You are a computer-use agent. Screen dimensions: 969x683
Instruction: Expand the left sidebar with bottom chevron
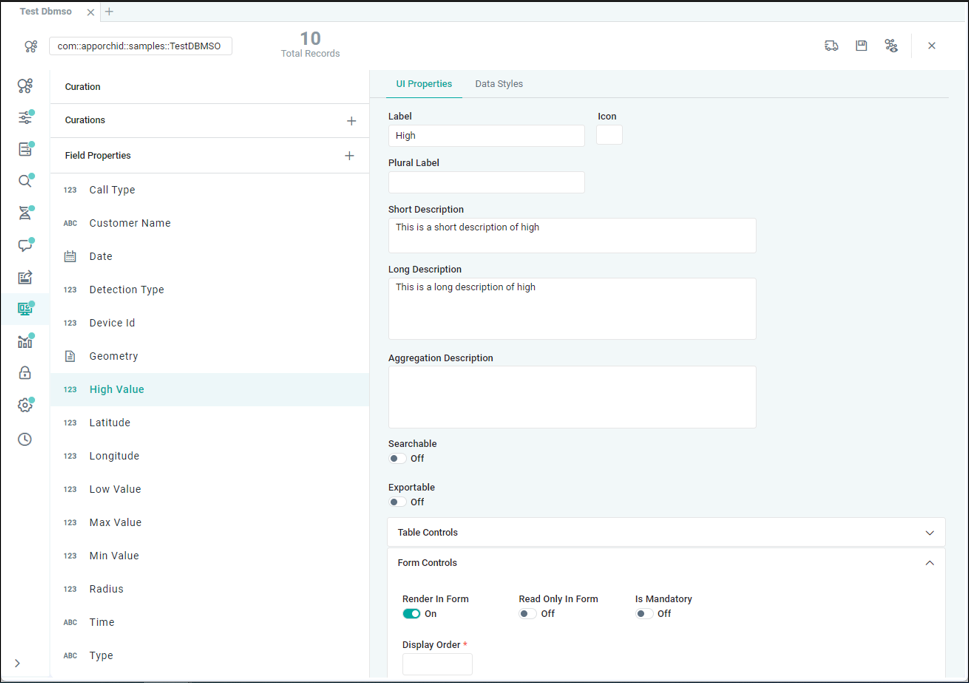pos(17,663)
